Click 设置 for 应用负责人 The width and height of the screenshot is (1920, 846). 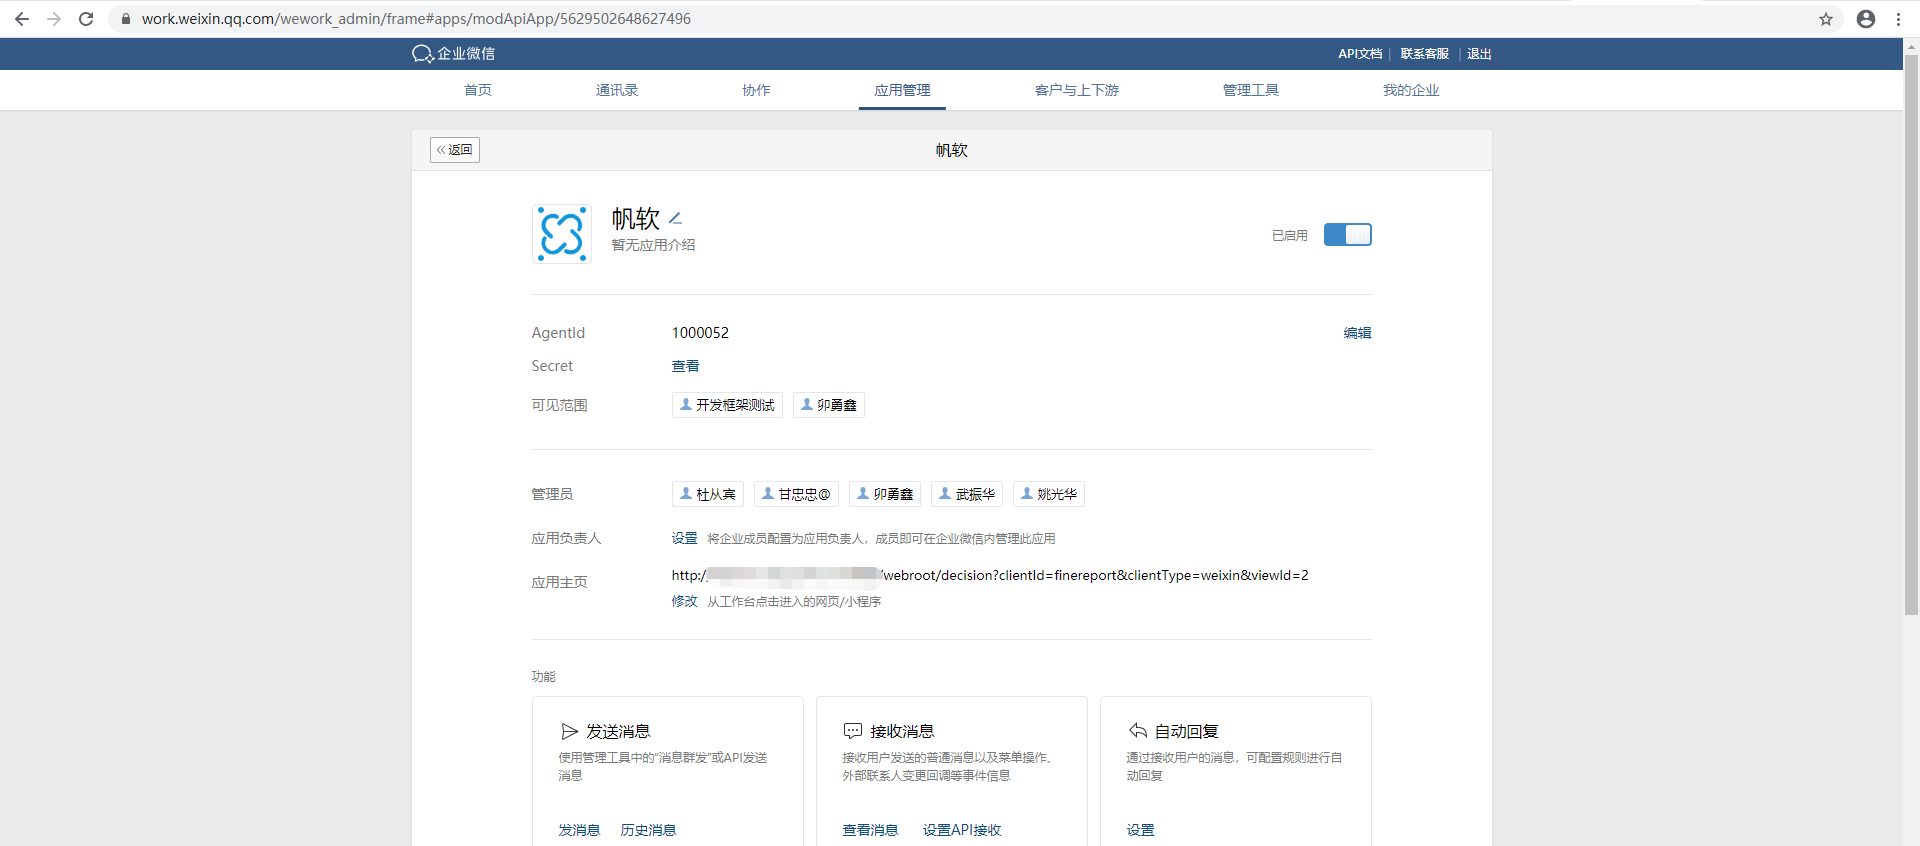coord(685,538)
